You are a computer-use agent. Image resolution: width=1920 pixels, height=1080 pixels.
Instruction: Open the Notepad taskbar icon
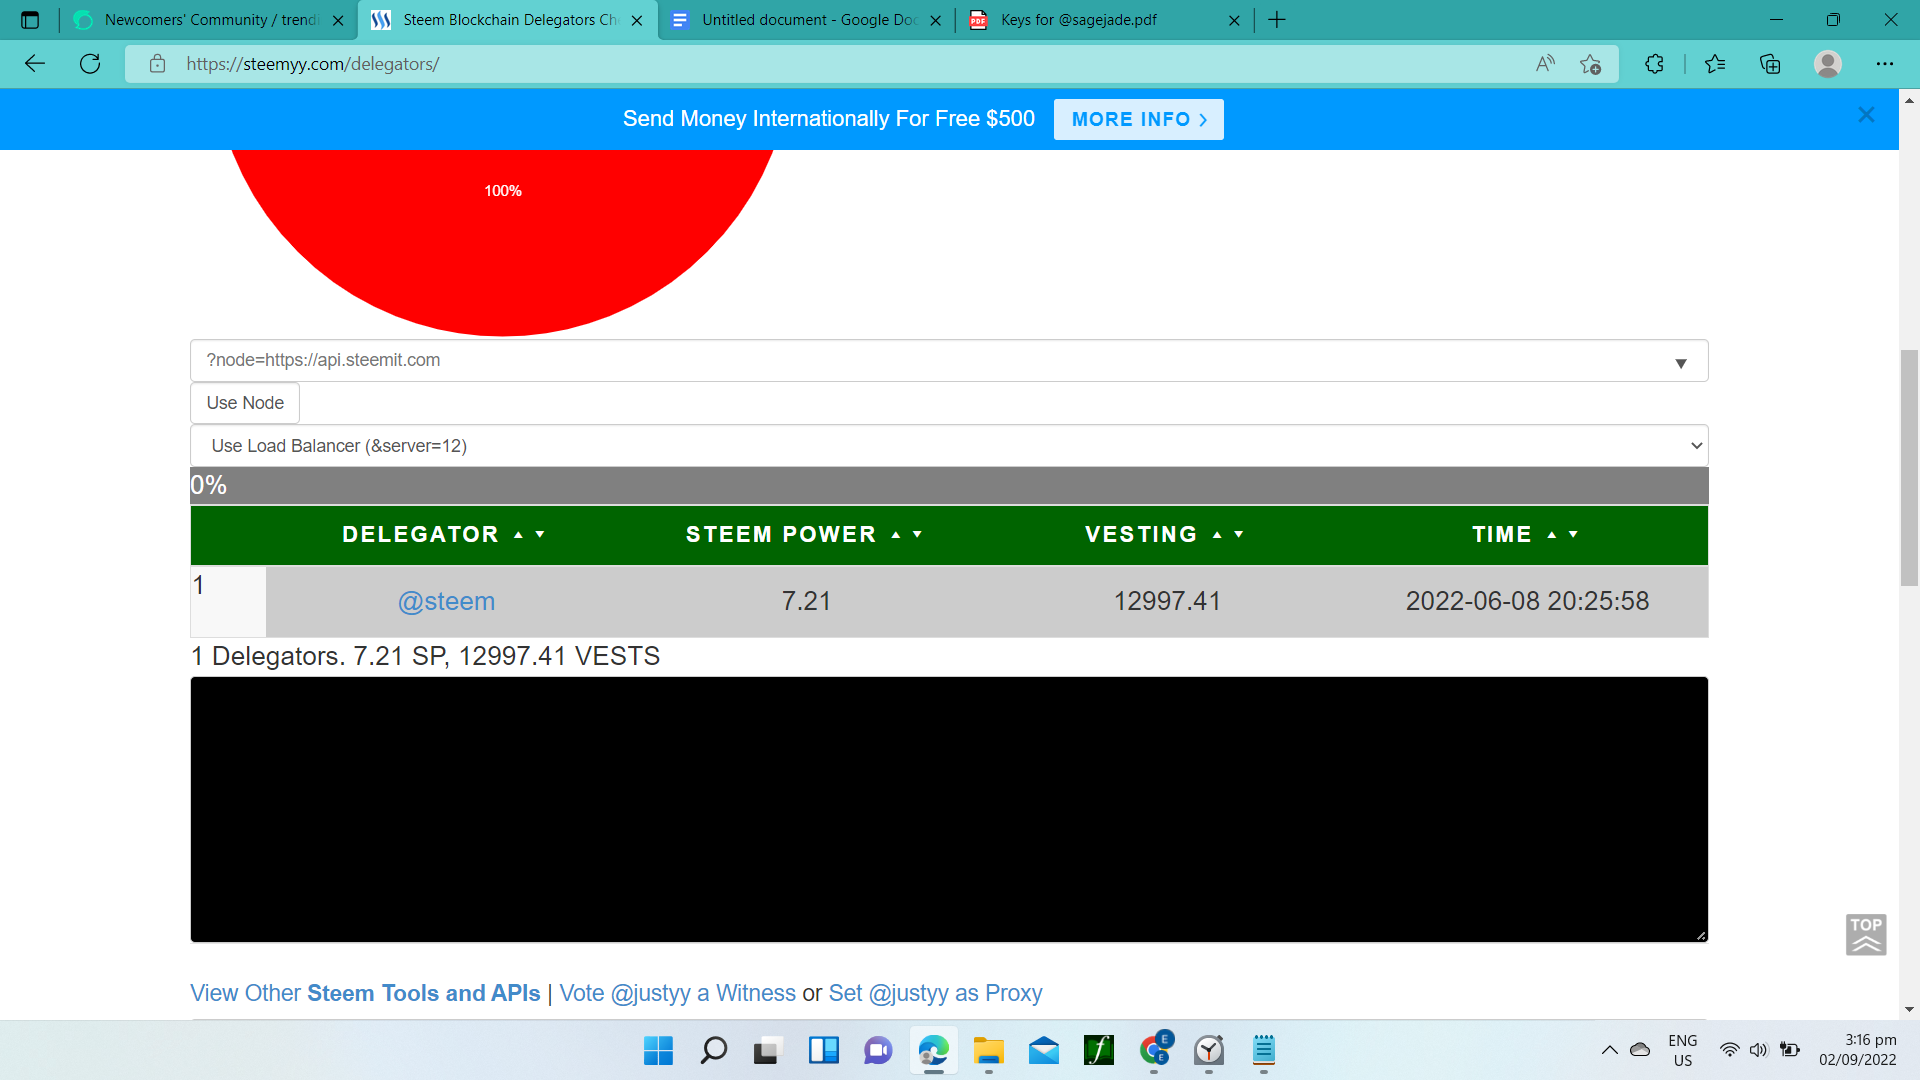(x=1264, y=1051)
